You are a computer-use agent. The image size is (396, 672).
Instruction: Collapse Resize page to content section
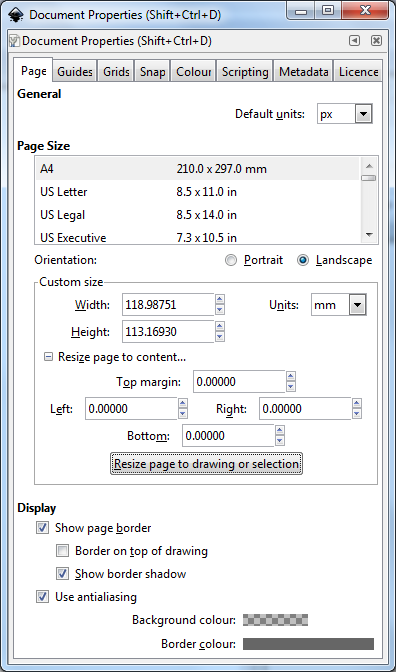tap(48, 357)
